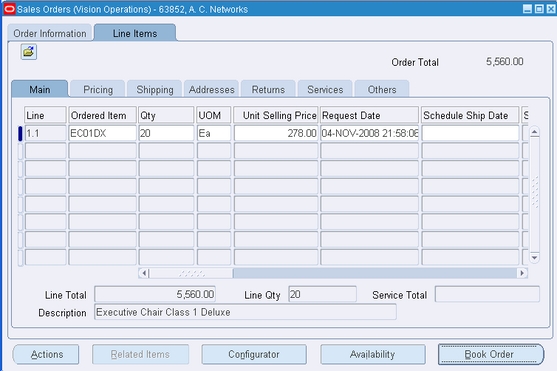The width and height of the screenshot is (557, 371).
Task: Click the current record indicator for line 1.1
Action: [x=20, y=133]
